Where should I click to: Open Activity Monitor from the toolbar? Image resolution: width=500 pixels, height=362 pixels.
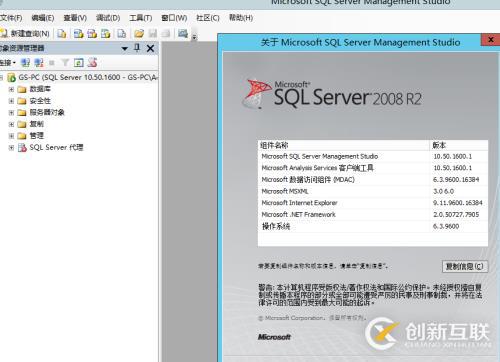pyautogui.click(x=183, y=33)
